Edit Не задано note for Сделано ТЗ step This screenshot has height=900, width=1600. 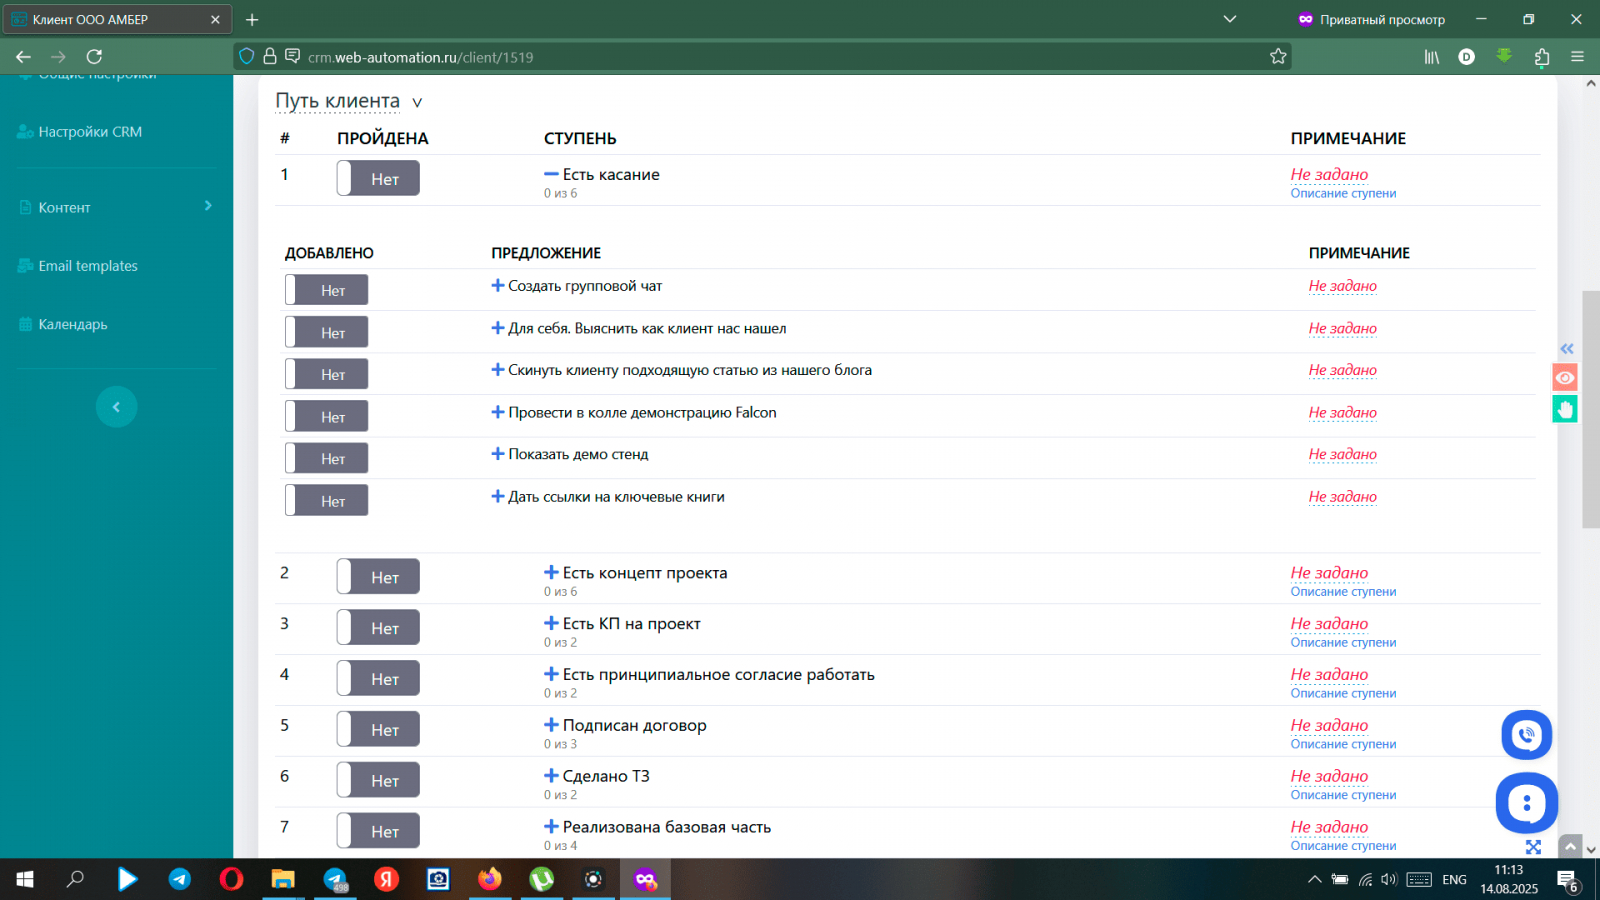[1329, 776]
